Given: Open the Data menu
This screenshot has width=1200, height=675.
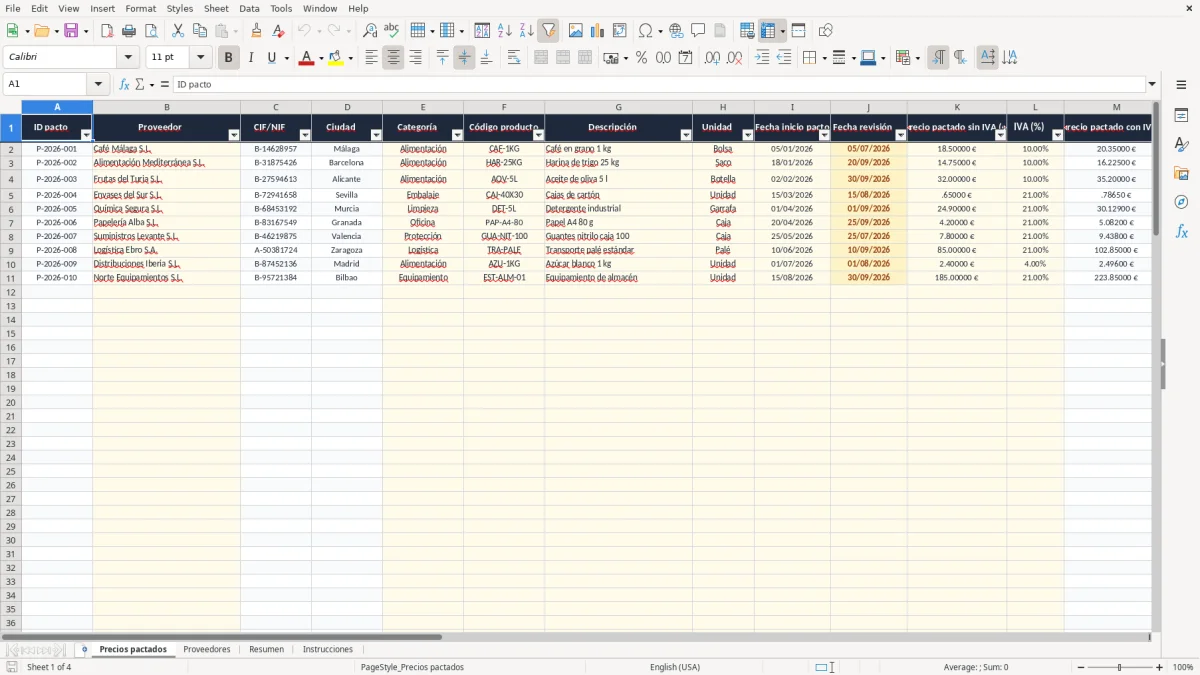Looking at the screenshot, I should pyautogui.click(x=249, y=8).
